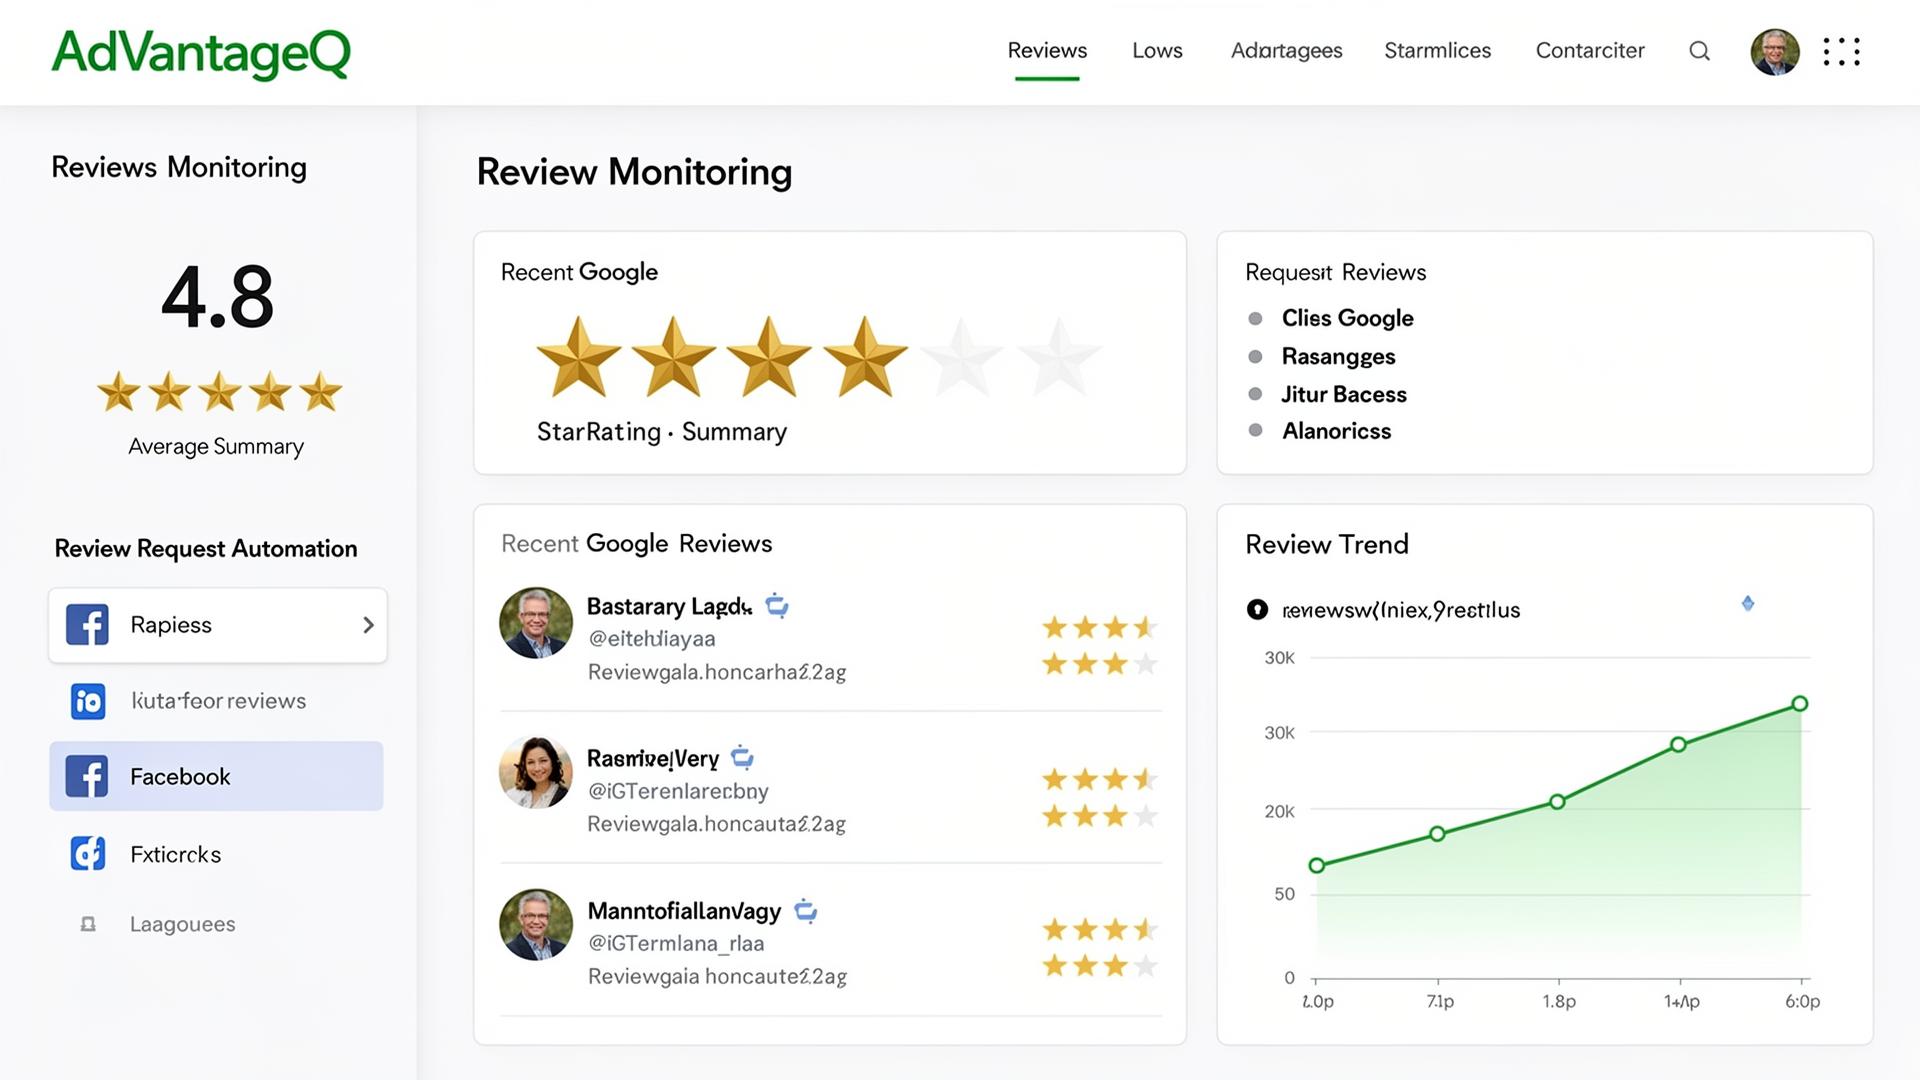Open the apps grid dots menu
Viewport: 1920px width, 1080px height.
point(1841,52)
